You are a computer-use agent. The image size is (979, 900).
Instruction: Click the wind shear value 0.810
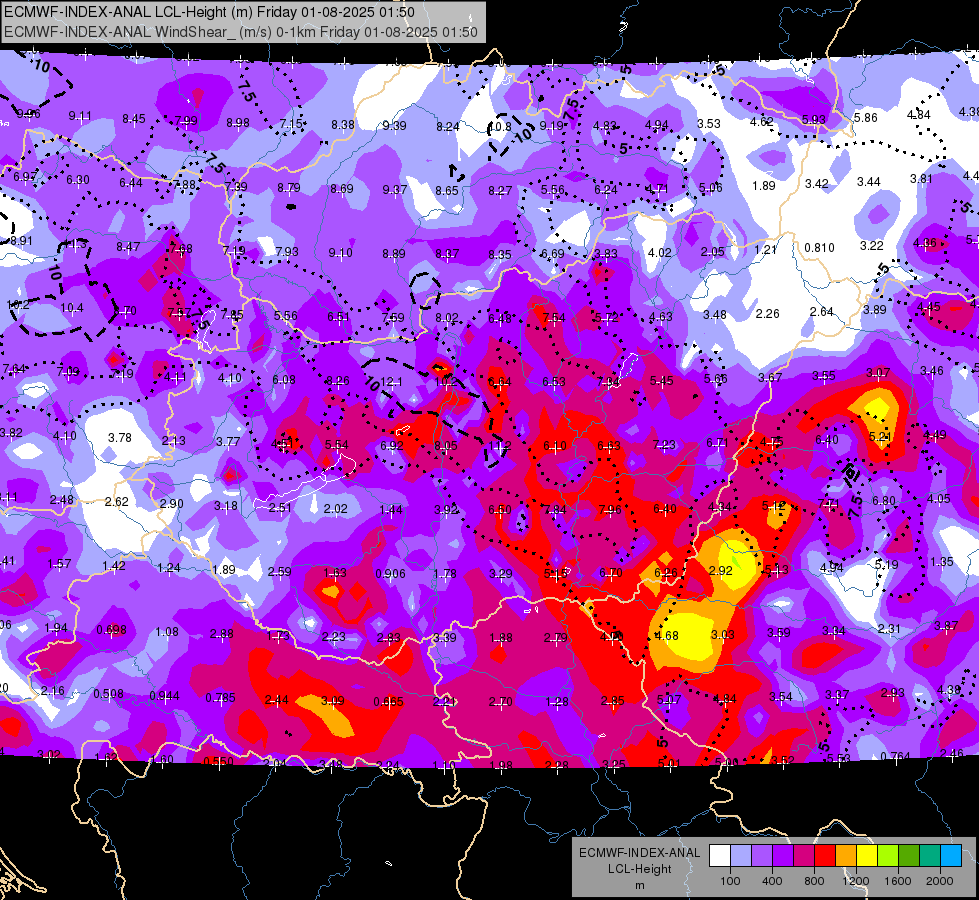tap(819, 248)
